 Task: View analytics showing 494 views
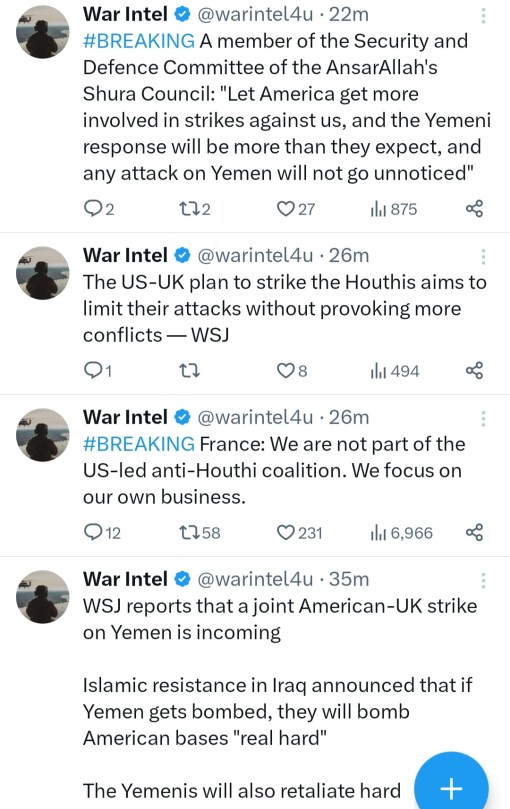coord(394,370)
